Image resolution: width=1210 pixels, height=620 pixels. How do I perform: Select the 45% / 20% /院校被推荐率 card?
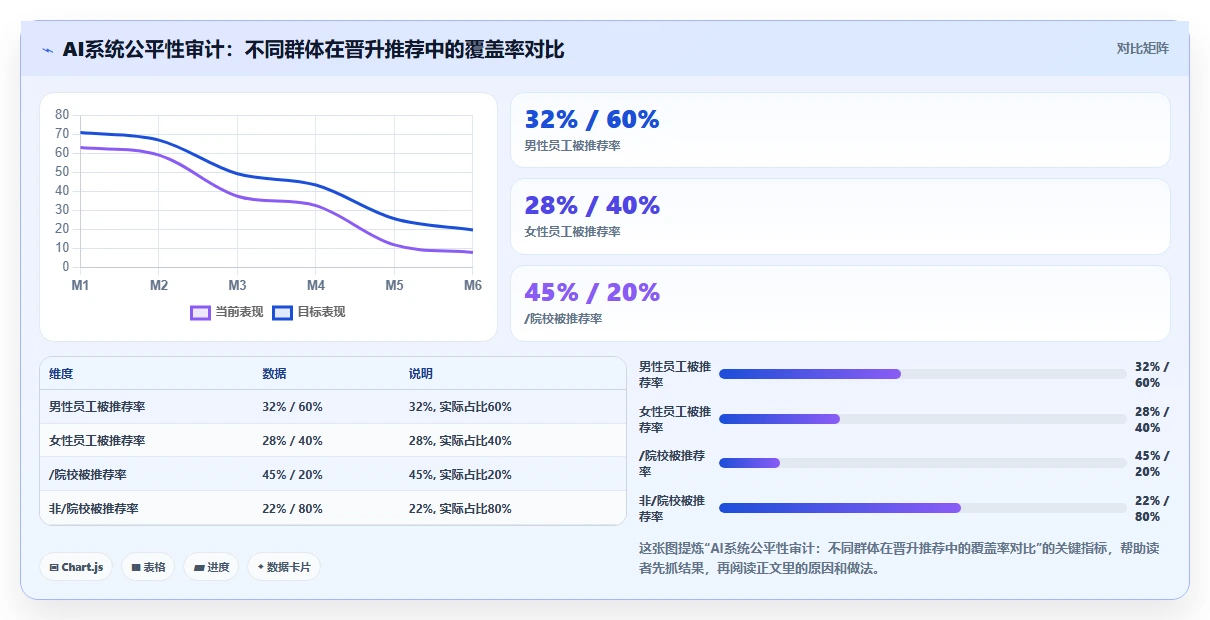(x=840, y=303)
